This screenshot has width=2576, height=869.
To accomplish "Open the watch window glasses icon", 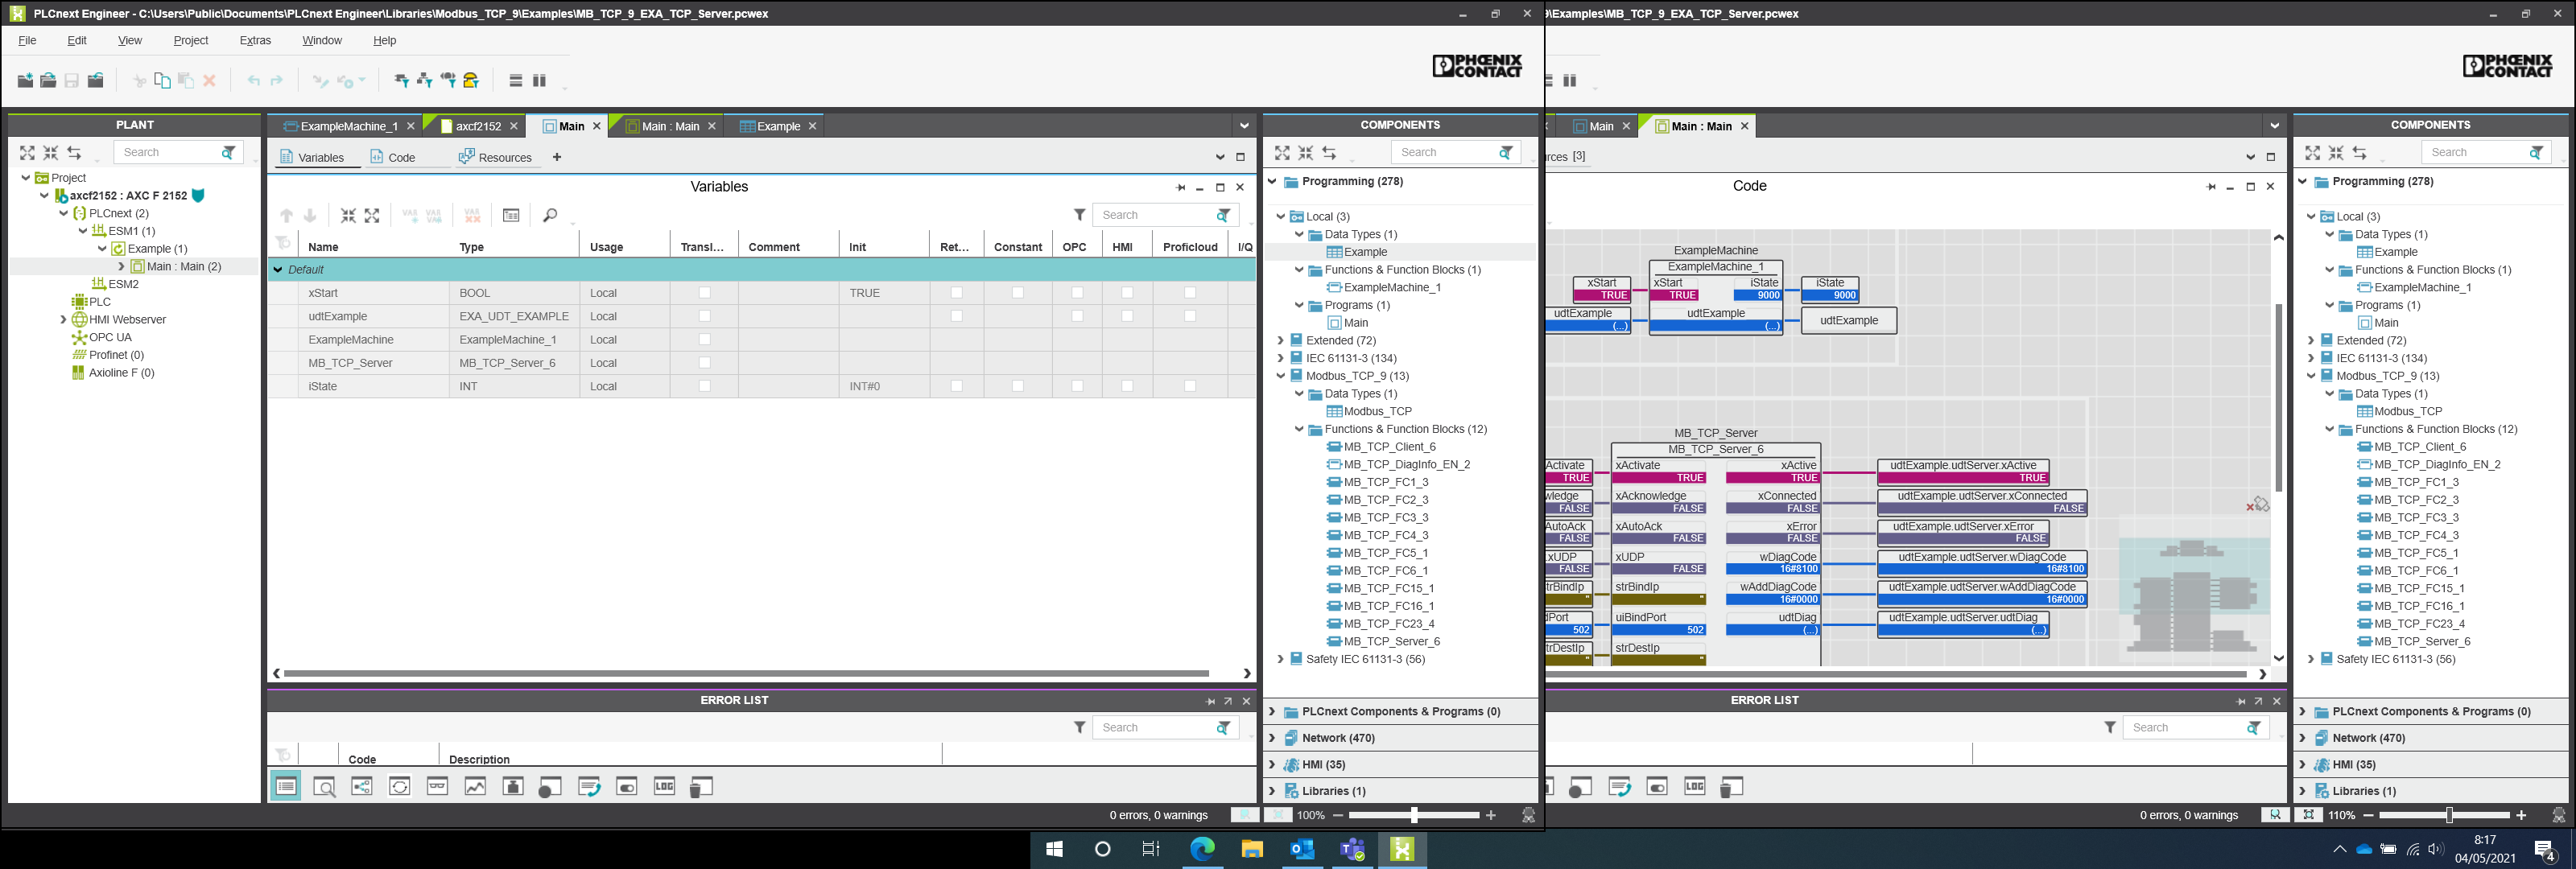I will pyautogui.click(x=437, y=787).
